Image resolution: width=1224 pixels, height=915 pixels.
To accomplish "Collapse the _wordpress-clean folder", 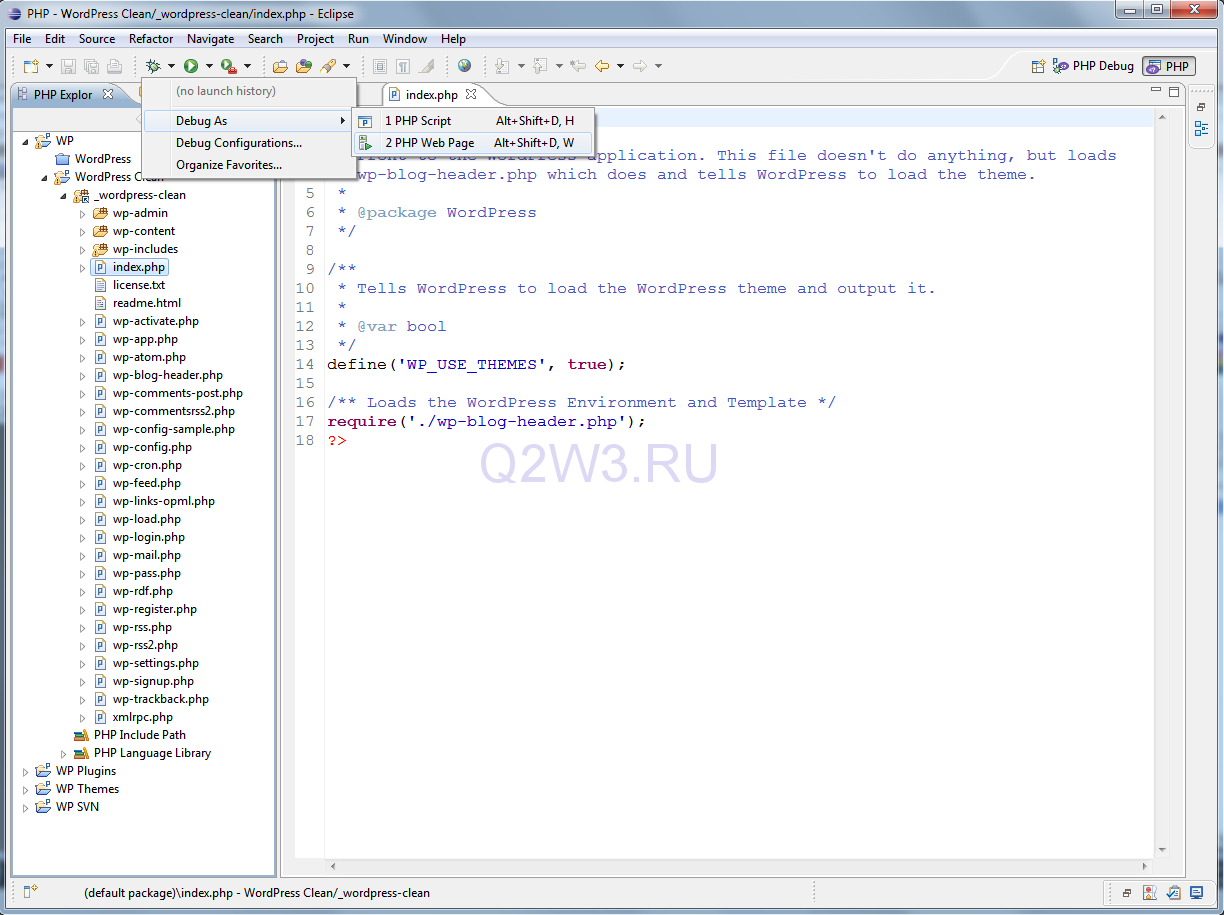I will [64, 195].
